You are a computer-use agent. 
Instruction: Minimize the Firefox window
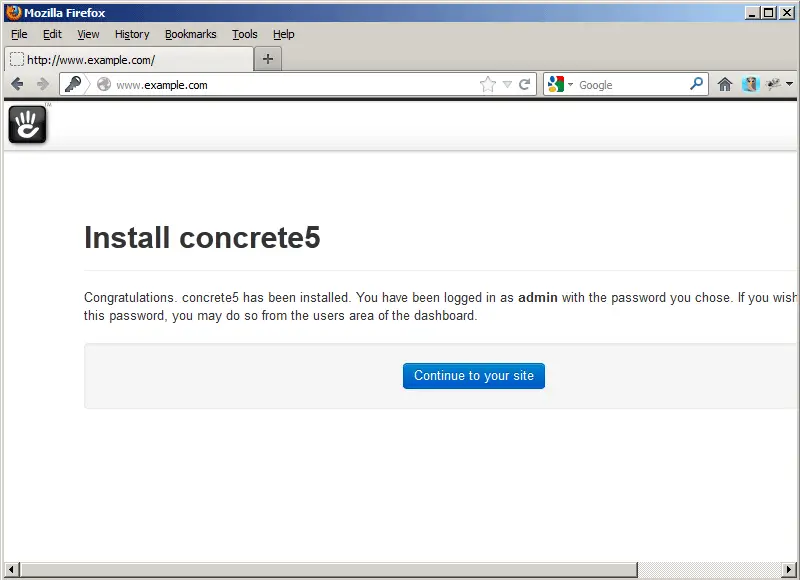[751, 13]
